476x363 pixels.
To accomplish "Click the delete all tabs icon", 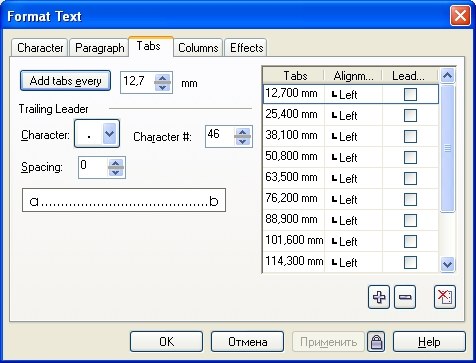I will click(x=445, y=297).
